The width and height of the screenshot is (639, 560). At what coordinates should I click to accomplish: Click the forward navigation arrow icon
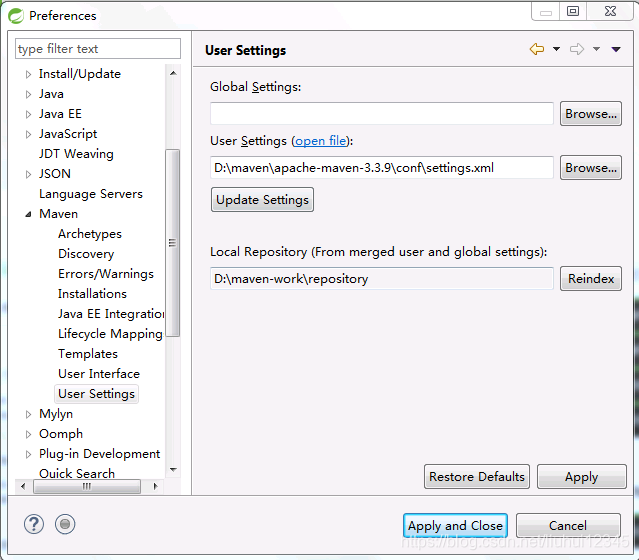click(x=577, y=49)
